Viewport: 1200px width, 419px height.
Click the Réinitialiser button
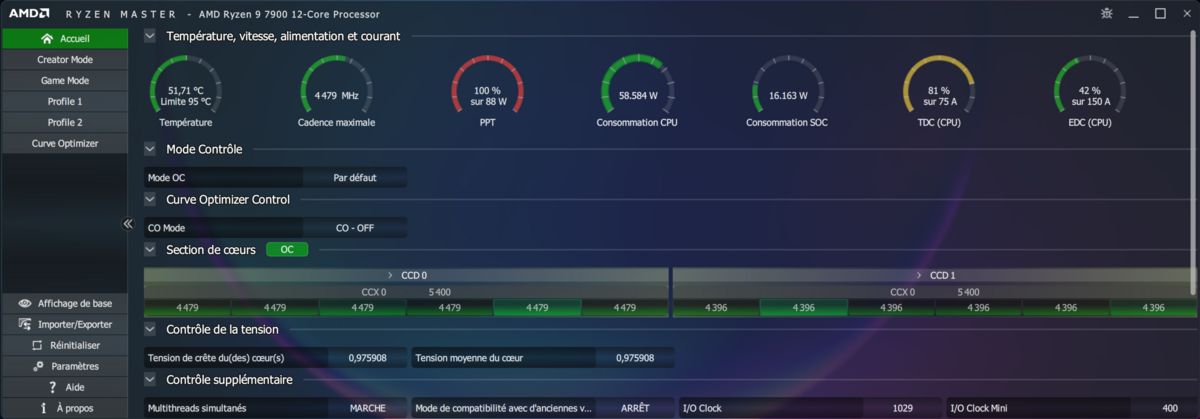65,345
